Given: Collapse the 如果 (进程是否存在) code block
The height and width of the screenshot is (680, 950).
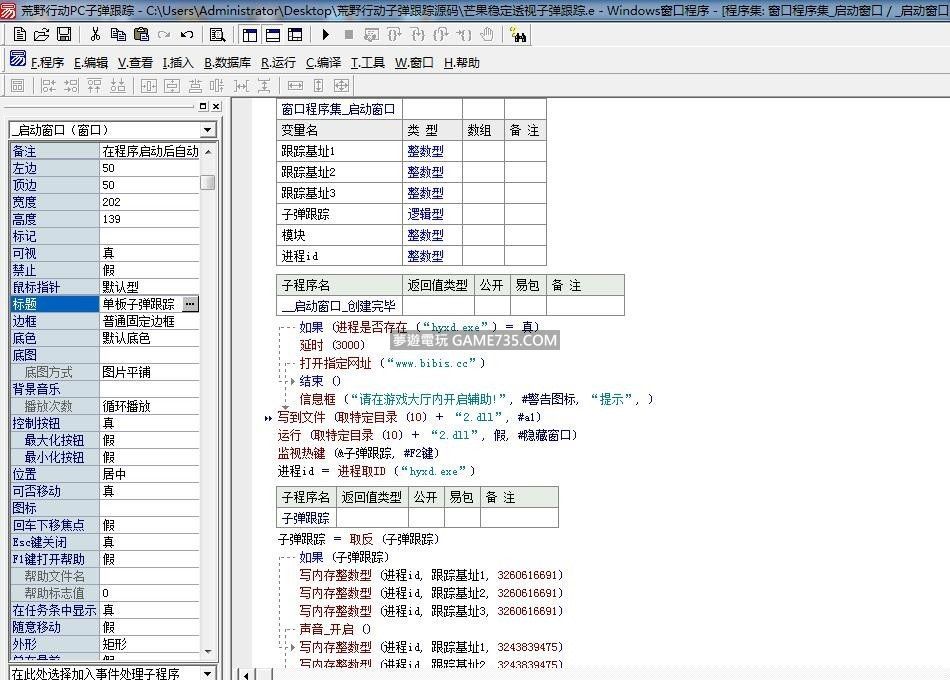Looking at the screenshot, I should (x=284, y=327).
